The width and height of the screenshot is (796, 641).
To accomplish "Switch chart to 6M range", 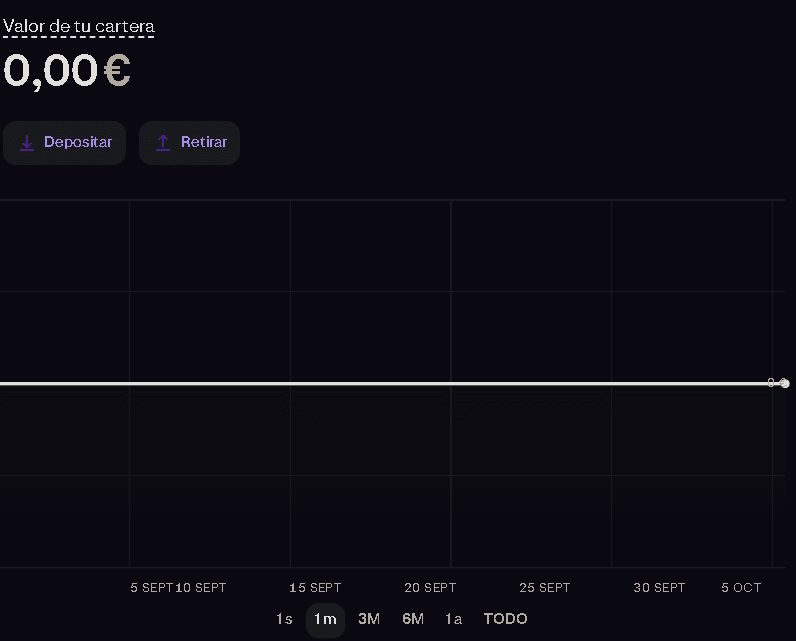I will click(x=413, y=619).
